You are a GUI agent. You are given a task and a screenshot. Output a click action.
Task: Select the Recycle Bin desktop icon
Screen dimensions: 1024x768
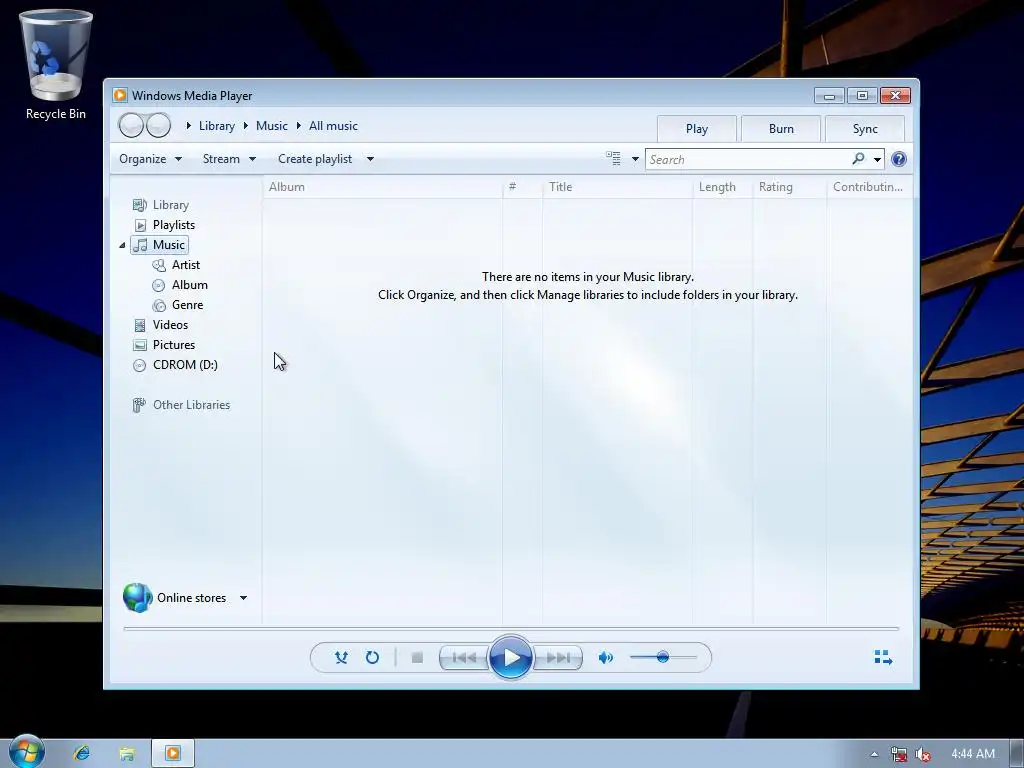(56, 65)
